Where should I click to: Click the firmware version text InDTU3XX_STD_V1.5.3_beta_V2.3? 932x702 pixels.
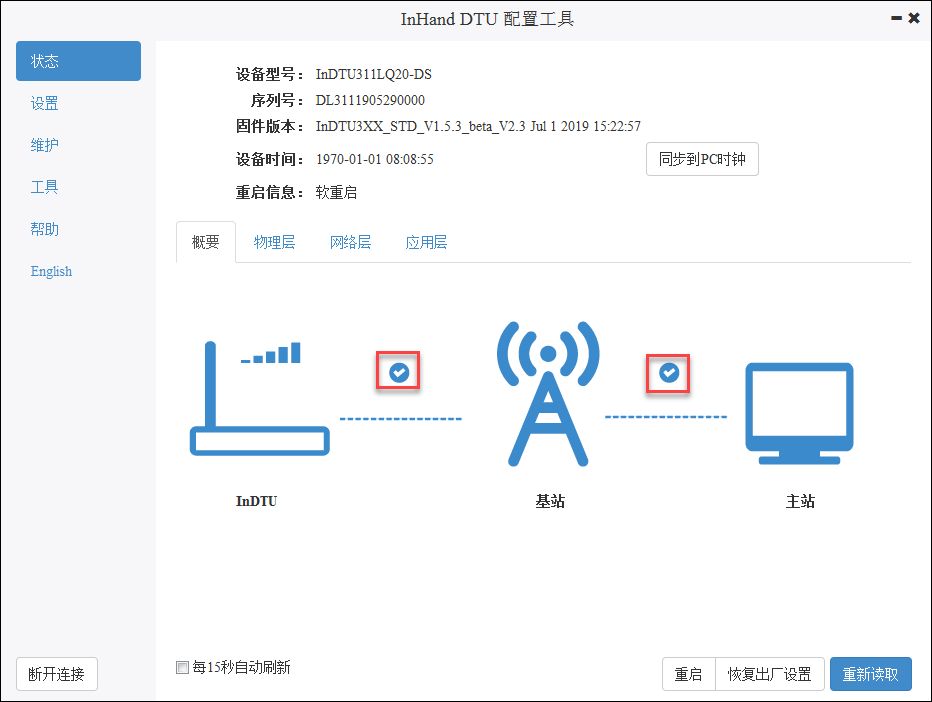[420, 126]
